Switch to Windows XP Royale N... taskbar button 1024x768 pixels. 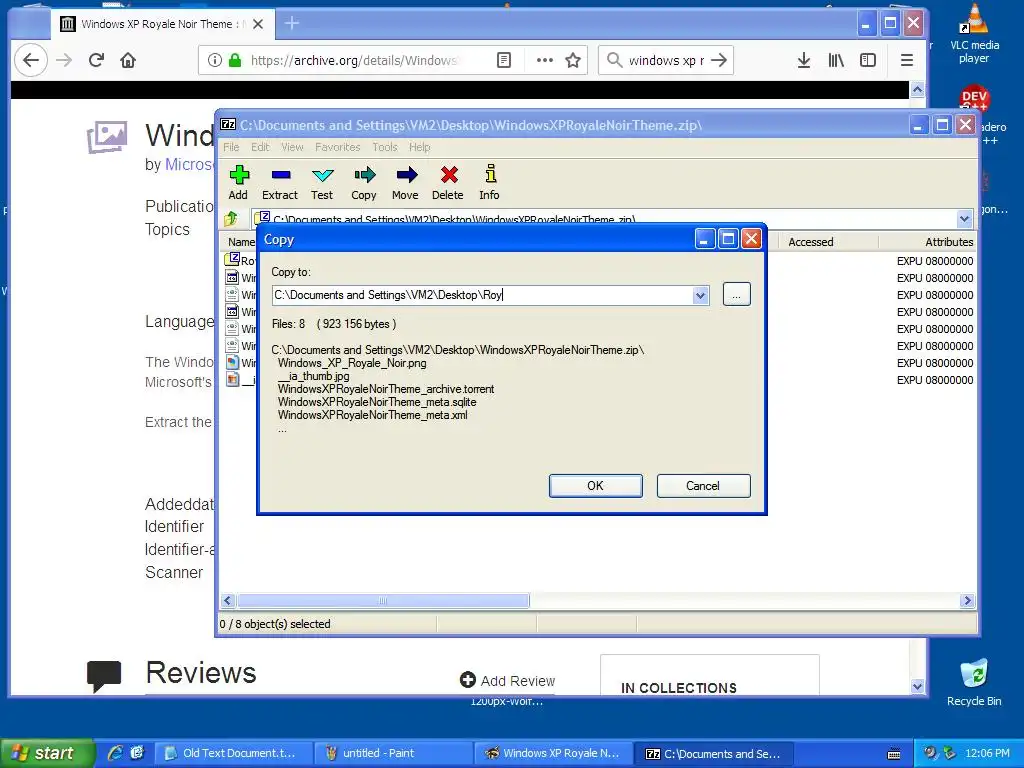point(554,754)
